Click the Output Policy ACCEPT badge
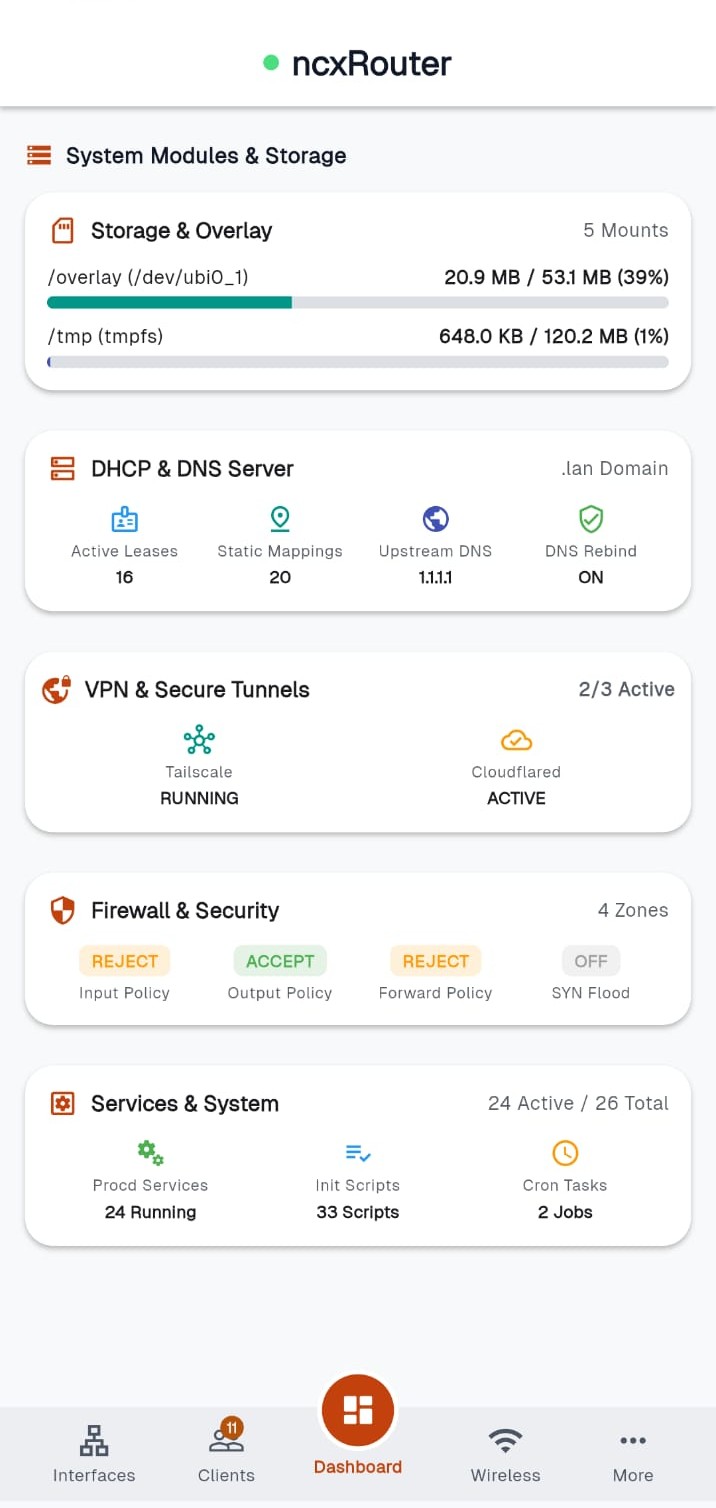This screenshot has width=716, height=1508. (280, 961)
